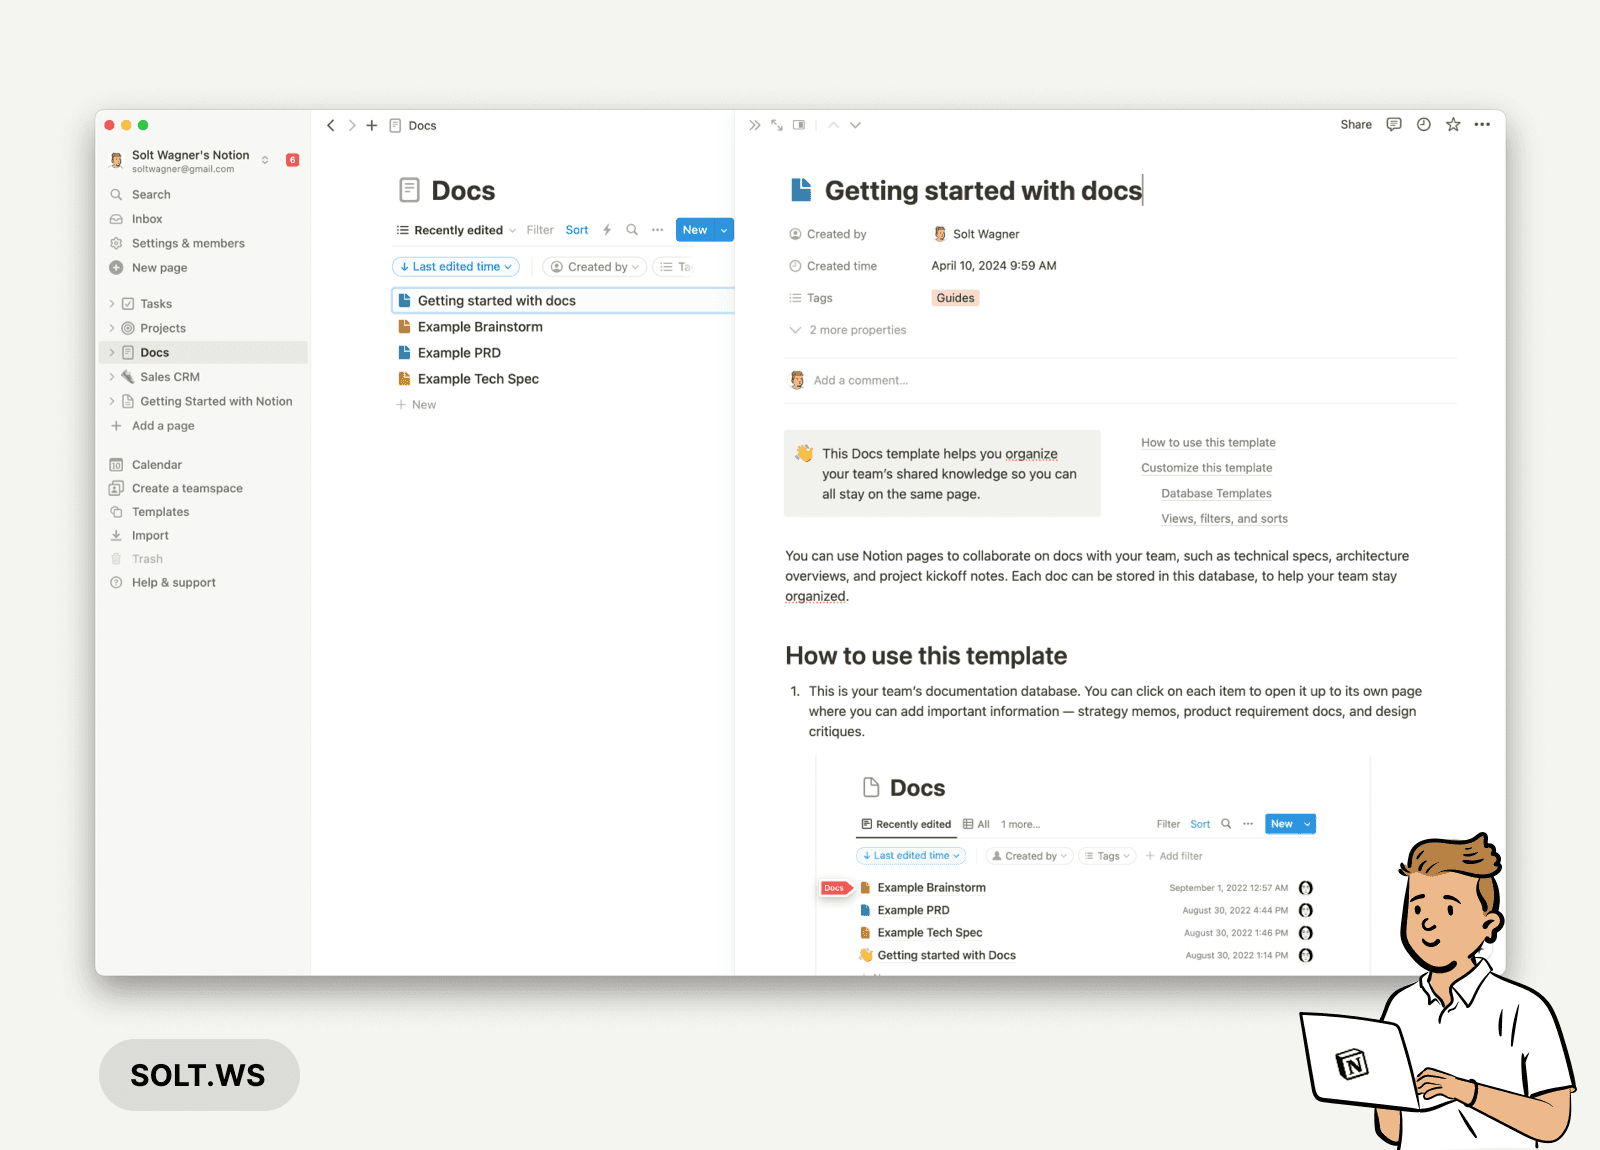Click Share in the top bar
The height and width of the screenshot is (1150, 1600).
[1356, 125]
